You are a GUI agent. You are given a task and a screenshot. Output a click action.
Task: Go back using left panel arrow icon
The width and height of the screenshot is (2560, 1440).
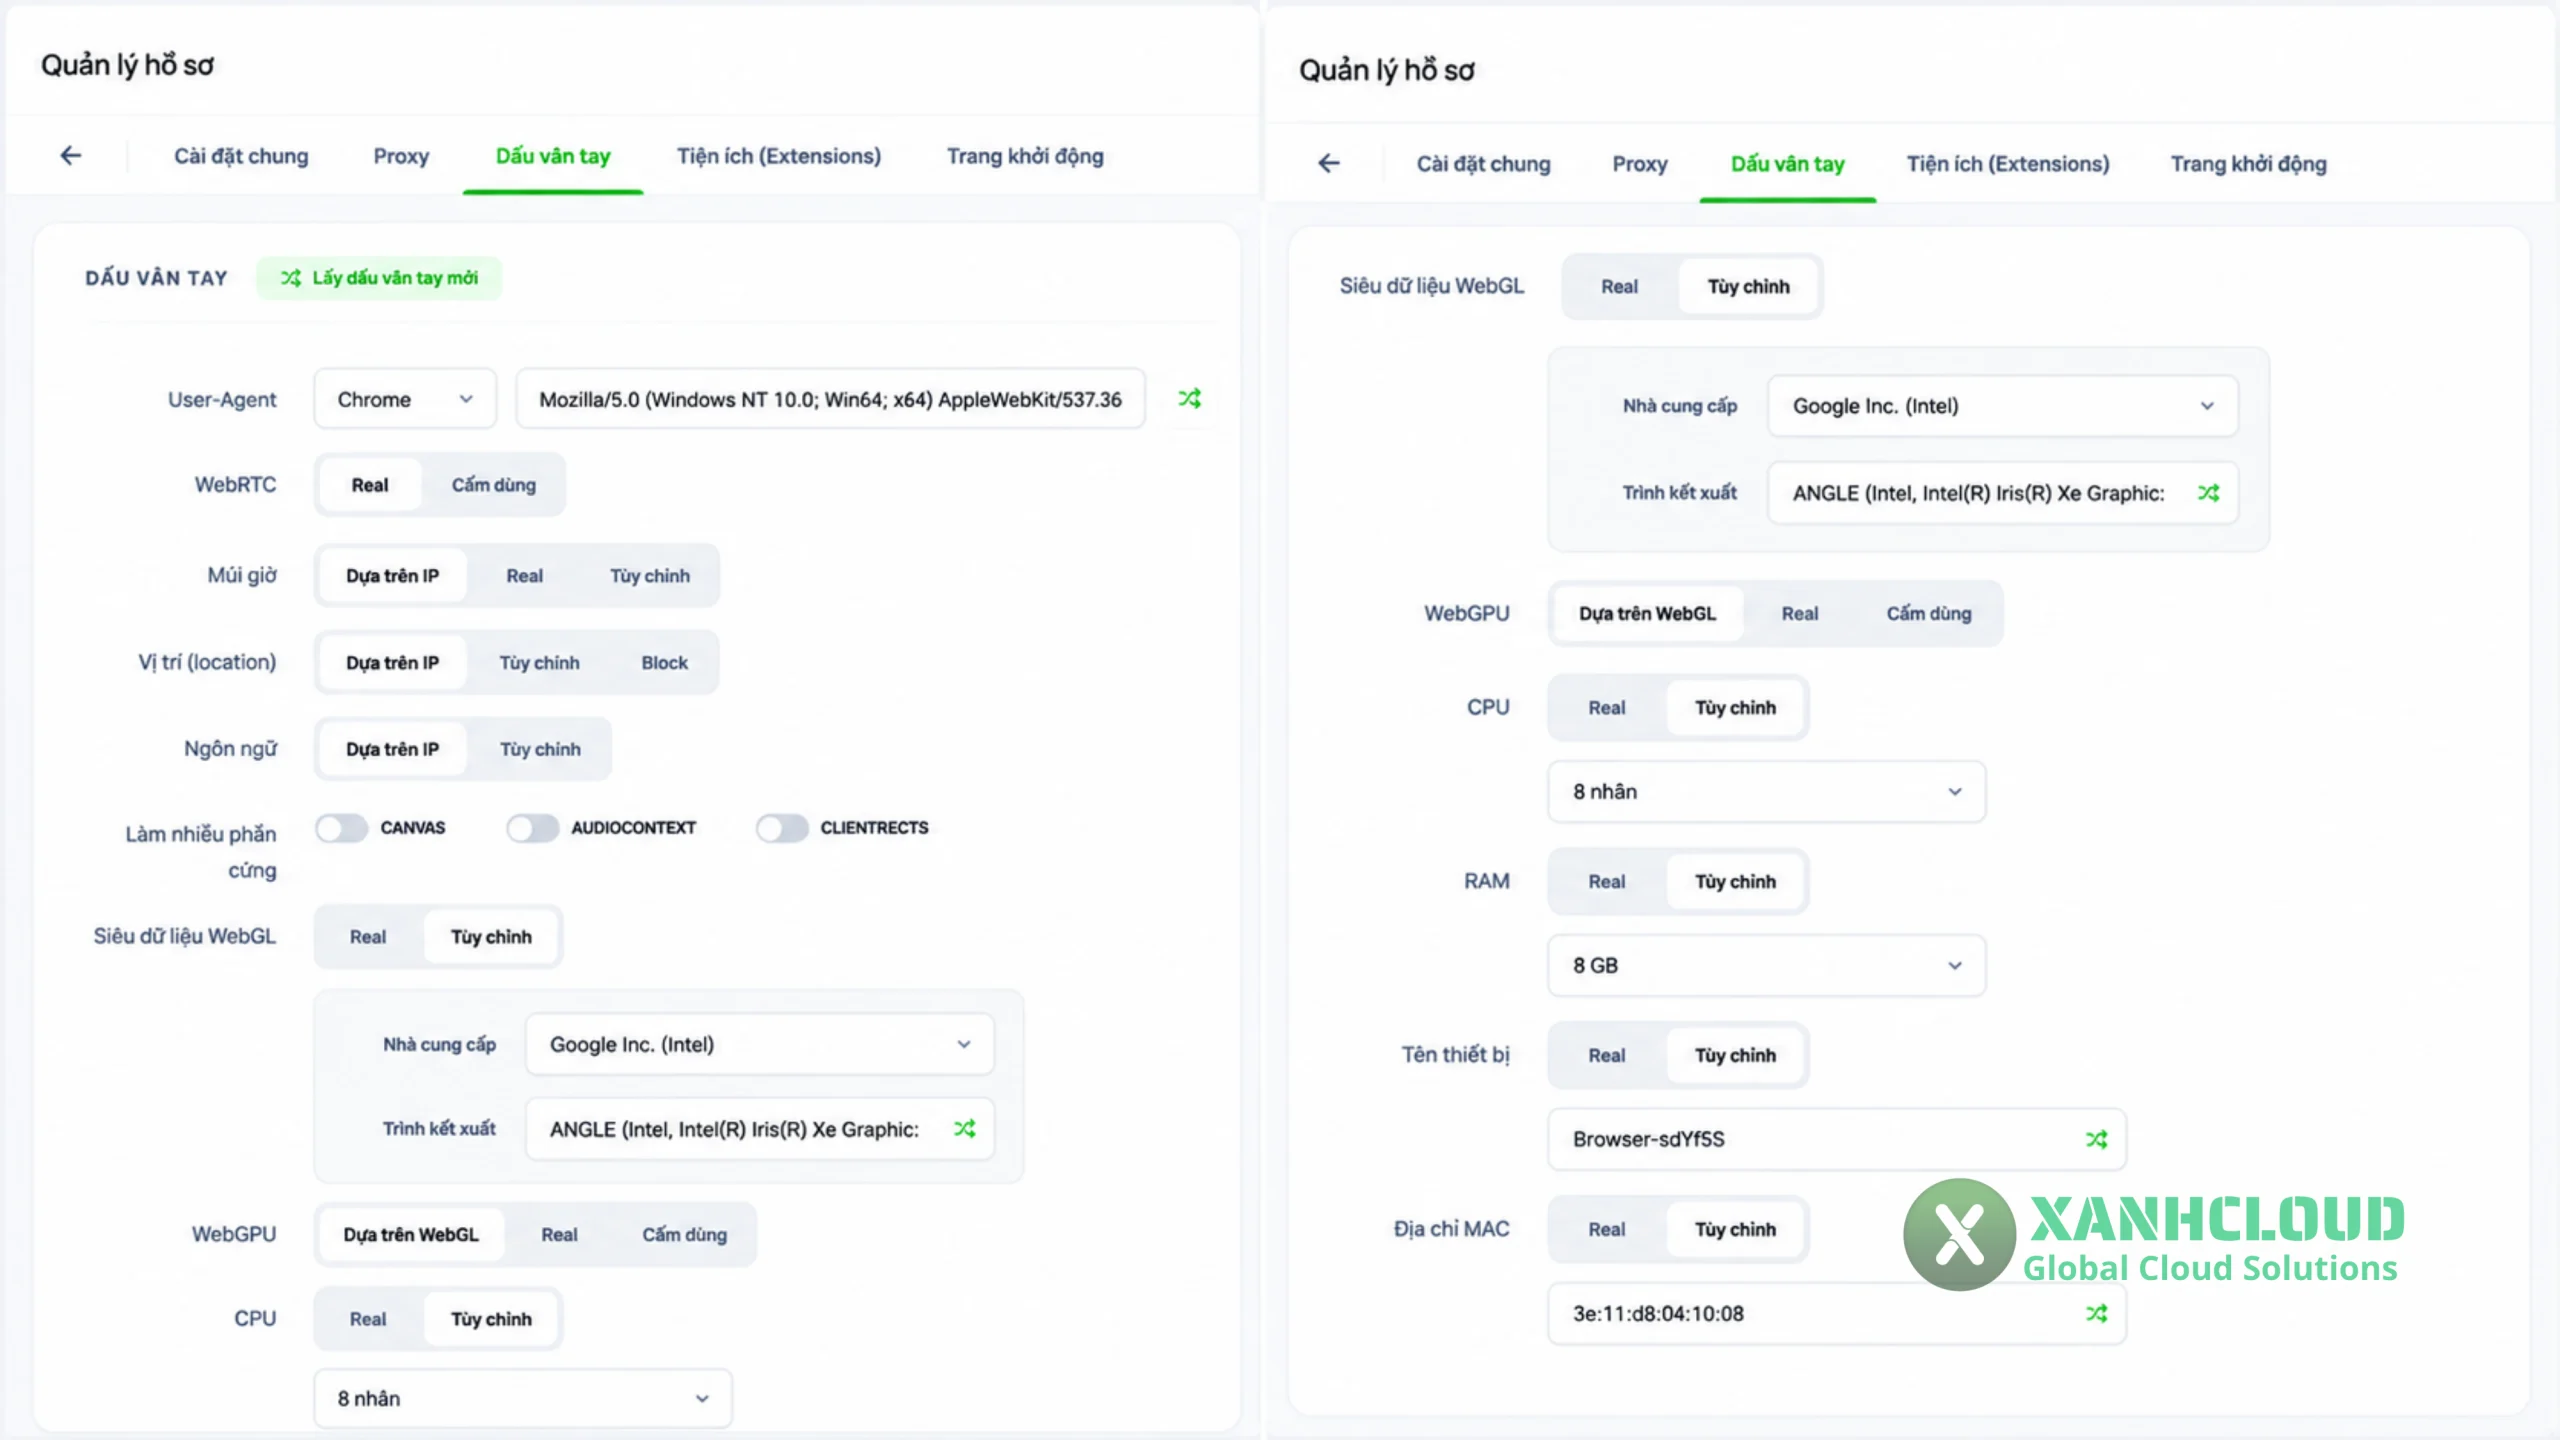point(70,155)
